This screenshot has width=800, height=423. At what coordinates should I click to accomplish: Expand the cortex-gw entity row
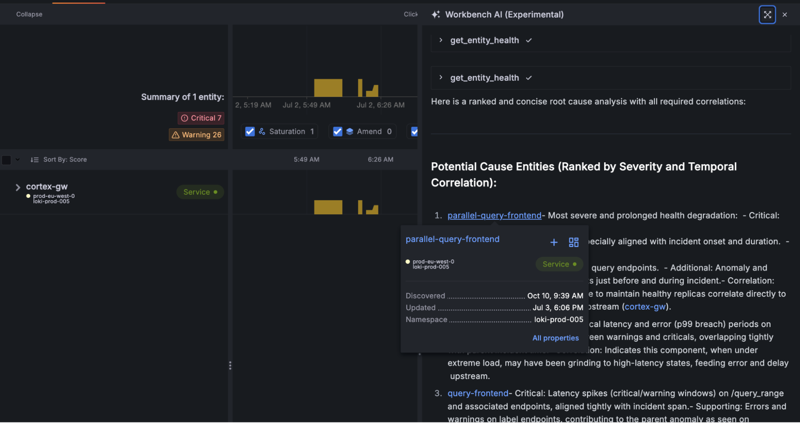point(18,187)
